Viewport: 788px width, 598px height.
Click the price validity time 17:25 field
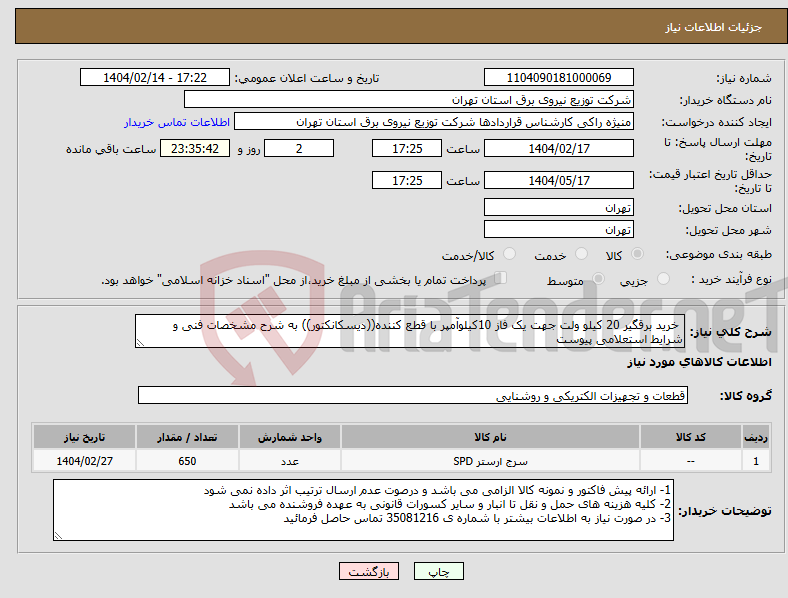[x=407, y=180]
